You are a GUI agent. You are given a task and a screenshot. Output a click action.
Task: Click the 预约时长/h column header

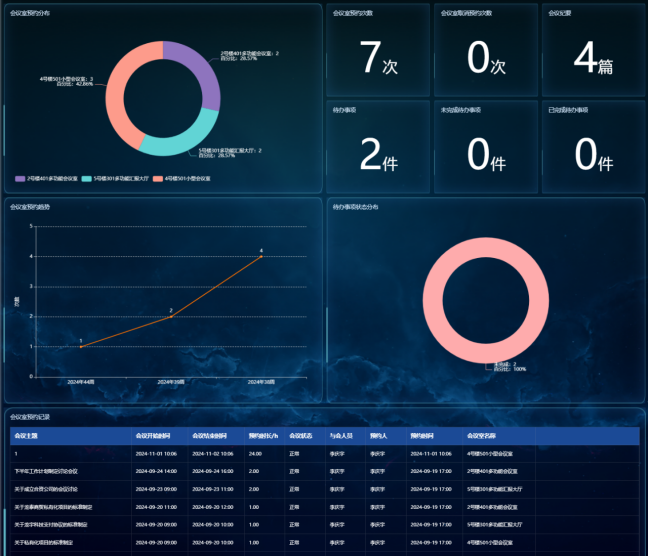pos(261,436)
